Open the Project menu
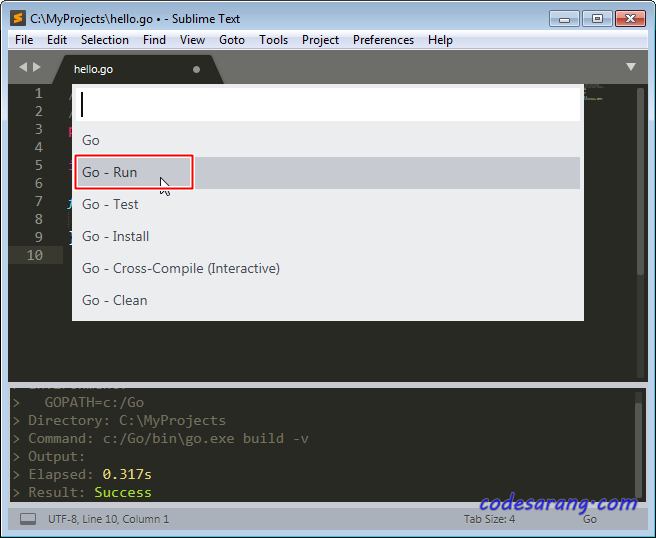Image resolution: width=656 pixels, height=538 pixels. pos(320,40)
